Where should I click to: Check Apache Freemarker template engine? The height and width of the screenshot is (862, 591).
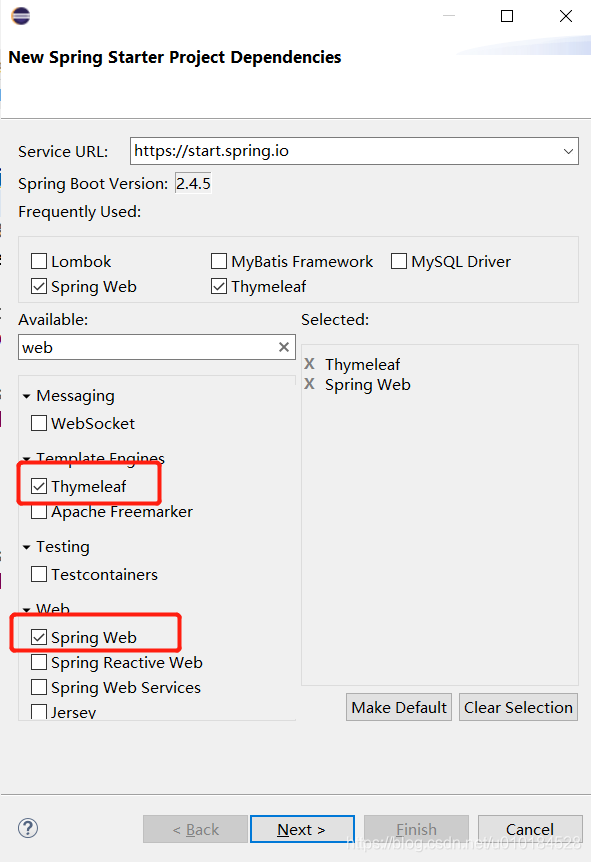point(39,512)
